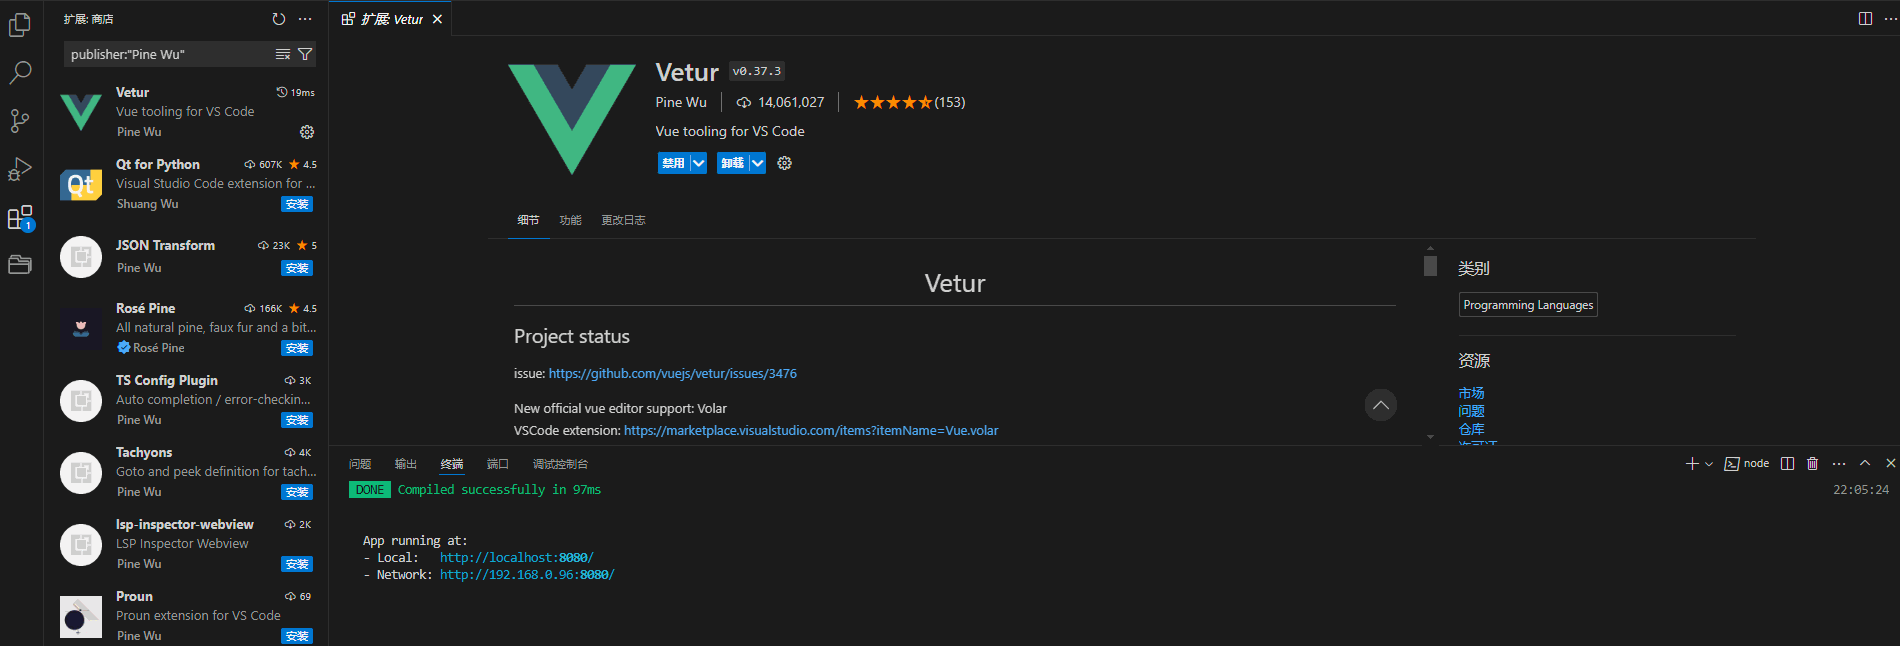
Task: Switch to Features tab of Vetur
Action: click(x=570, y=220)
